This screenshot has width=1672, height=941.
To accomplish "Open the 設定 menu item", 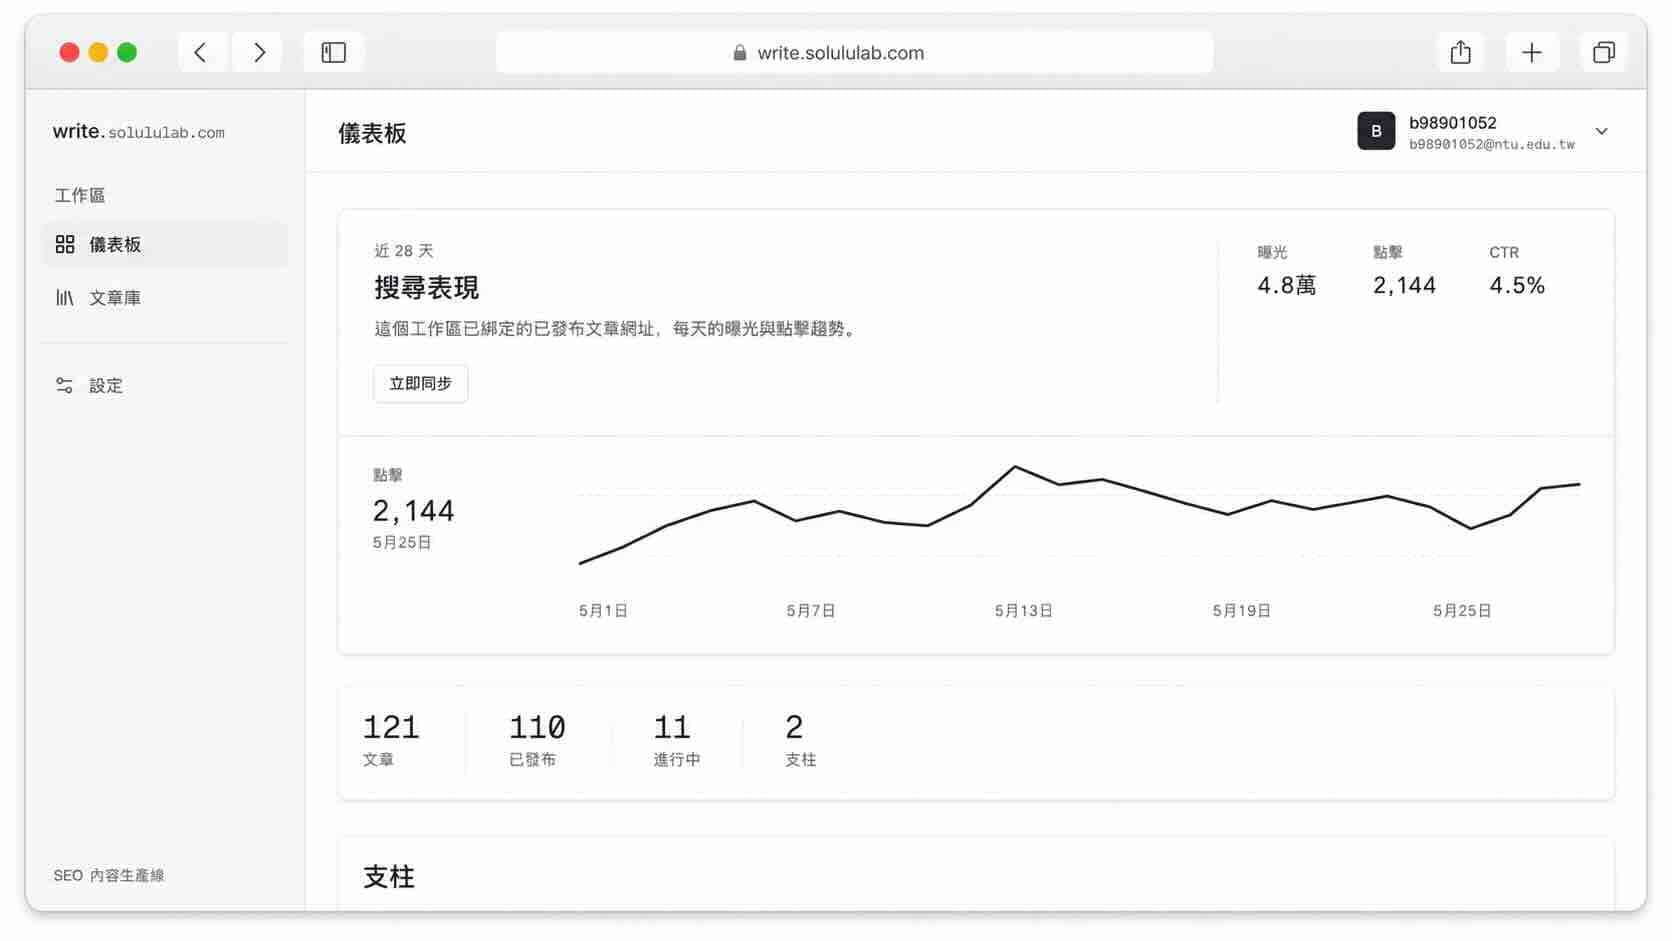I will coord(165,385).
